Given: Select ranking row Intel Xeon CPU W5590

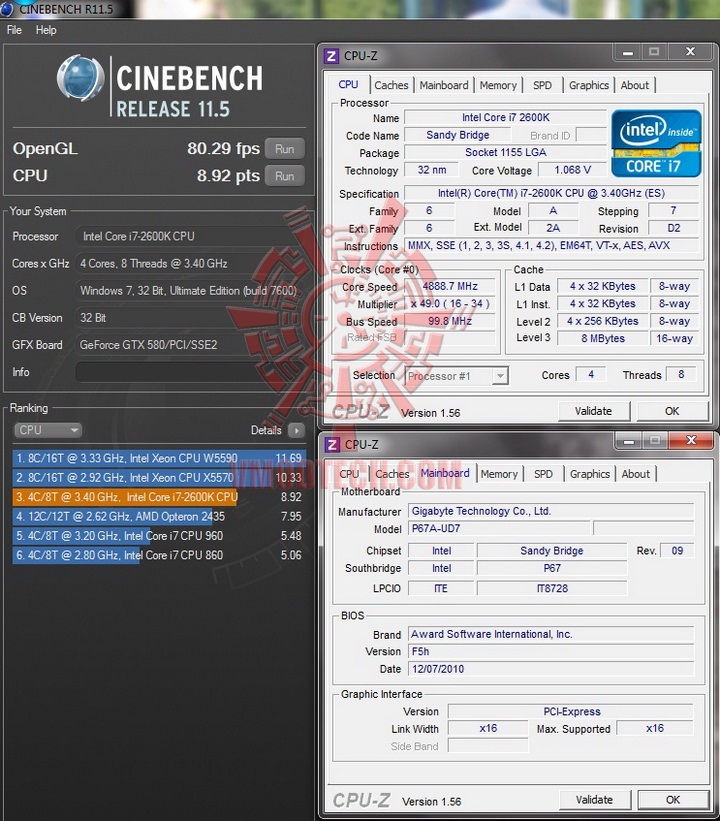Looking at the screenshot, I should pos(159,458).
